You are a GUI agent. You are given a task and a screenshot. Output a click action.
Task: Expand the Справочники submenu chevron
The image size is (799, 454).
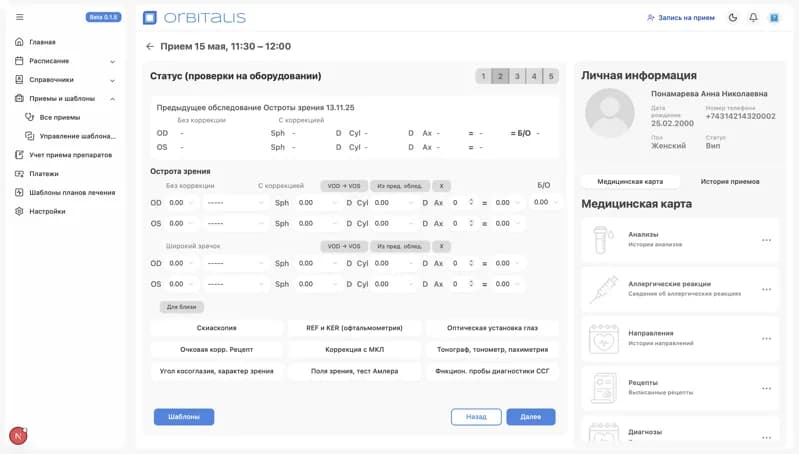113,80
